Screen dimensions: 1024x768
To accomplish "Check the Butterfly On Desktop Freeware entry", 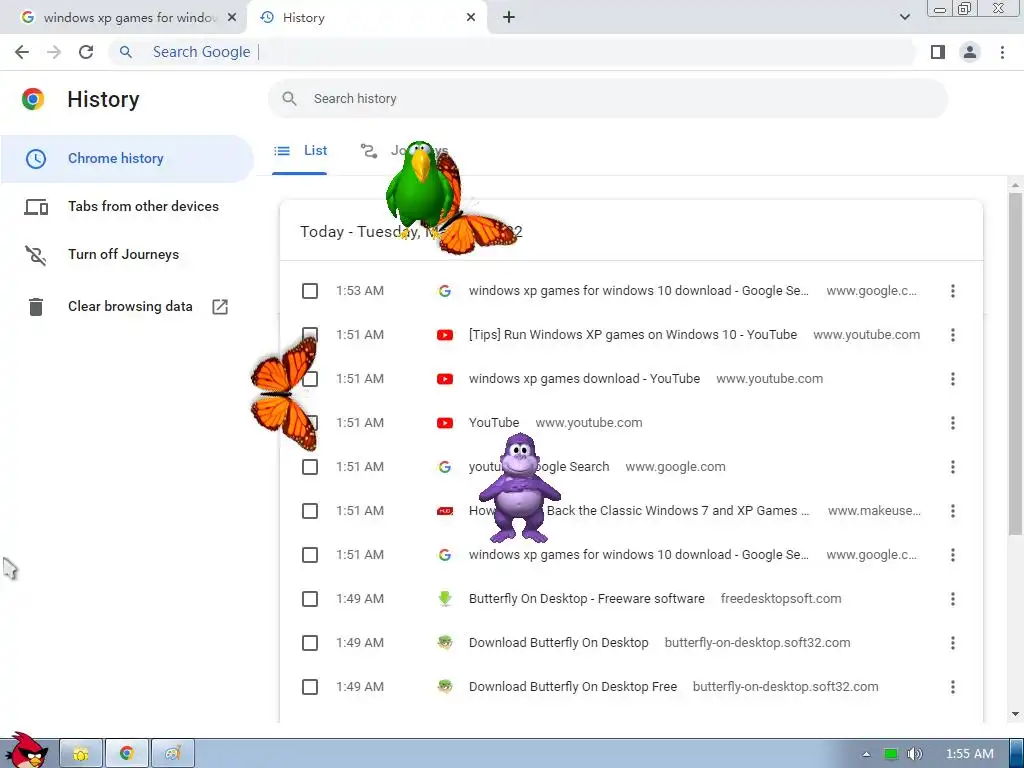I will pos(310,599).
